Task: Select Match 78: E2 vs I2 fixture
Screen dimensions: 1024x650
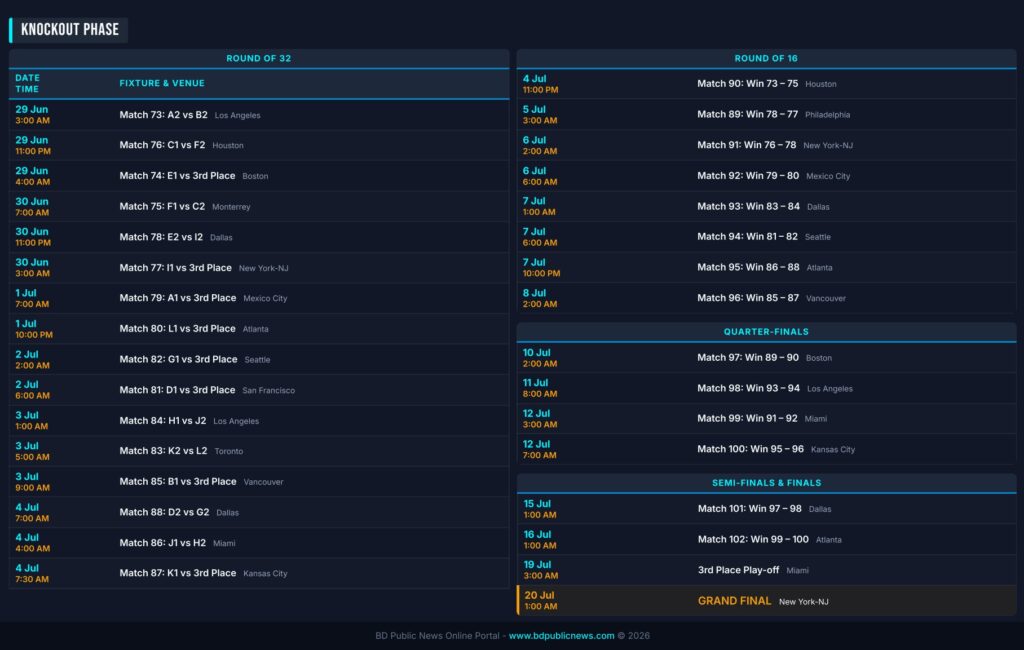Action: point(161,237)
